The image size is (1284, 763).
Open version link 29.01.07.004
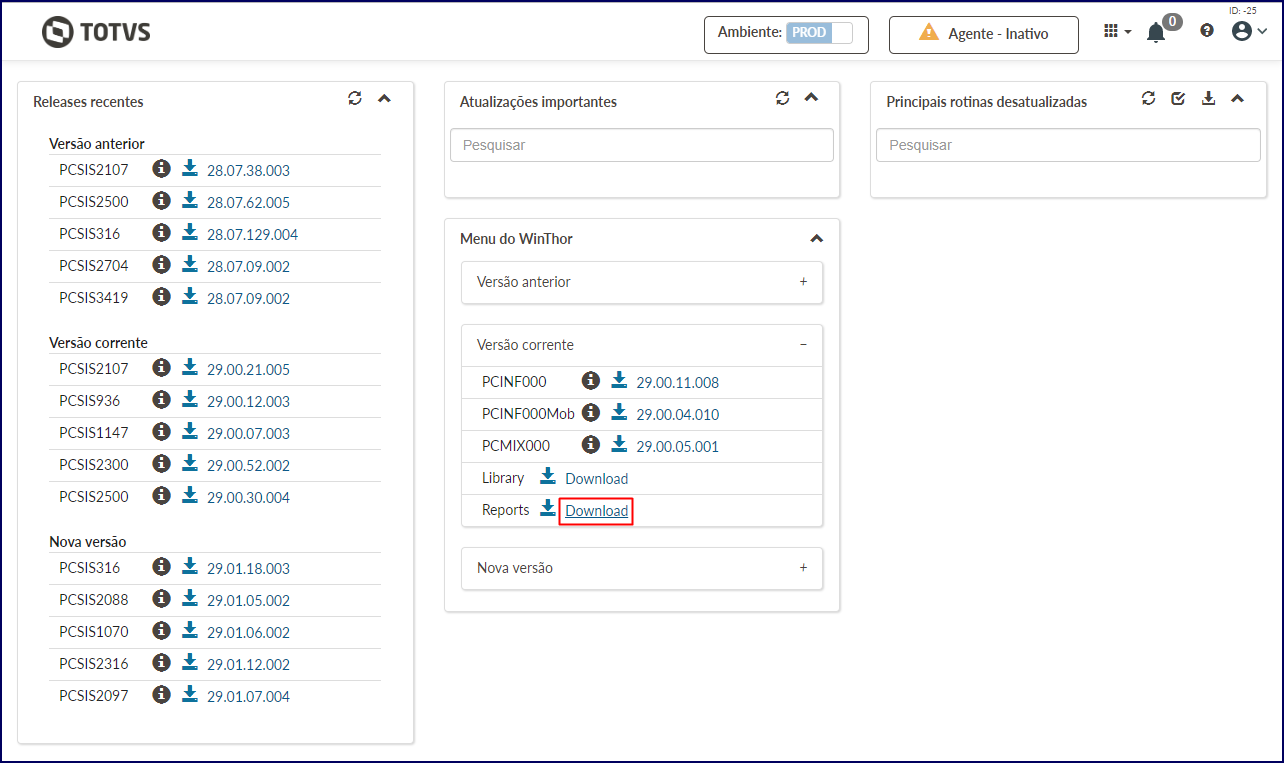[248, 696]
